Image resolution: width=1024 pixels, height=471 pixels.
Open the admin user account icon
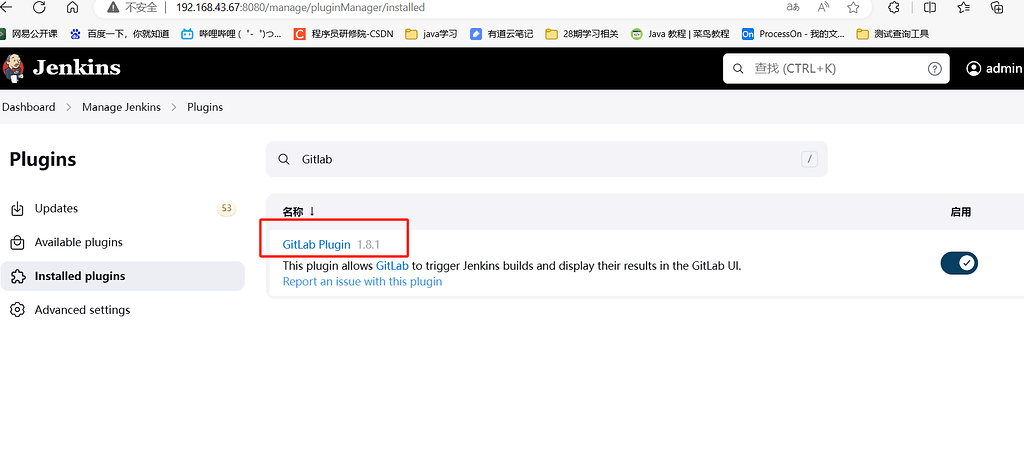974,69
